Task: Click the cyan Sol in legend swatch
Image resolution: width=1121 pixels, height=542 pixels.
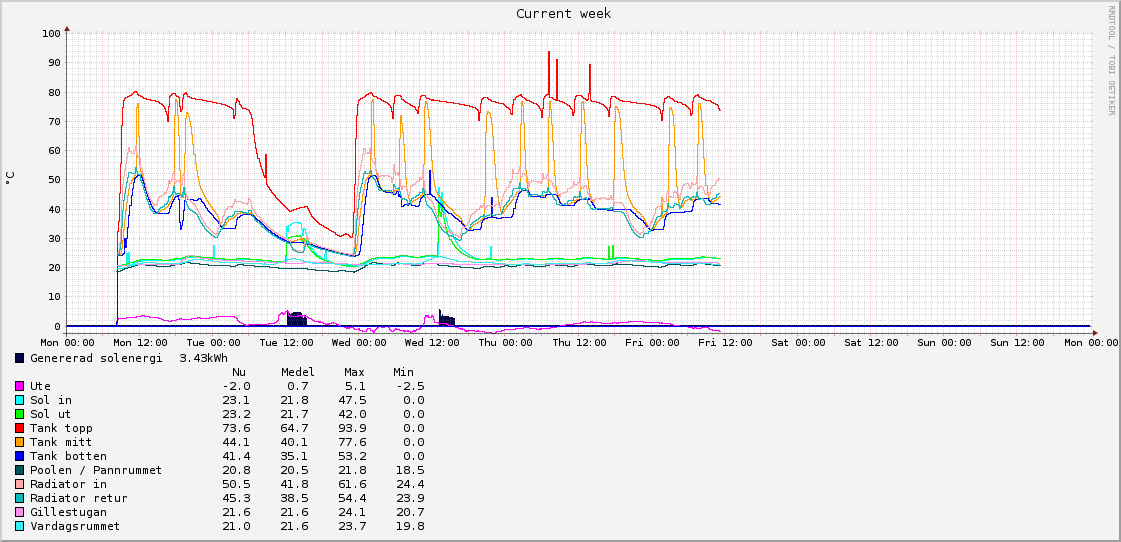Action: pyautogui.click(x=20, y=400)
